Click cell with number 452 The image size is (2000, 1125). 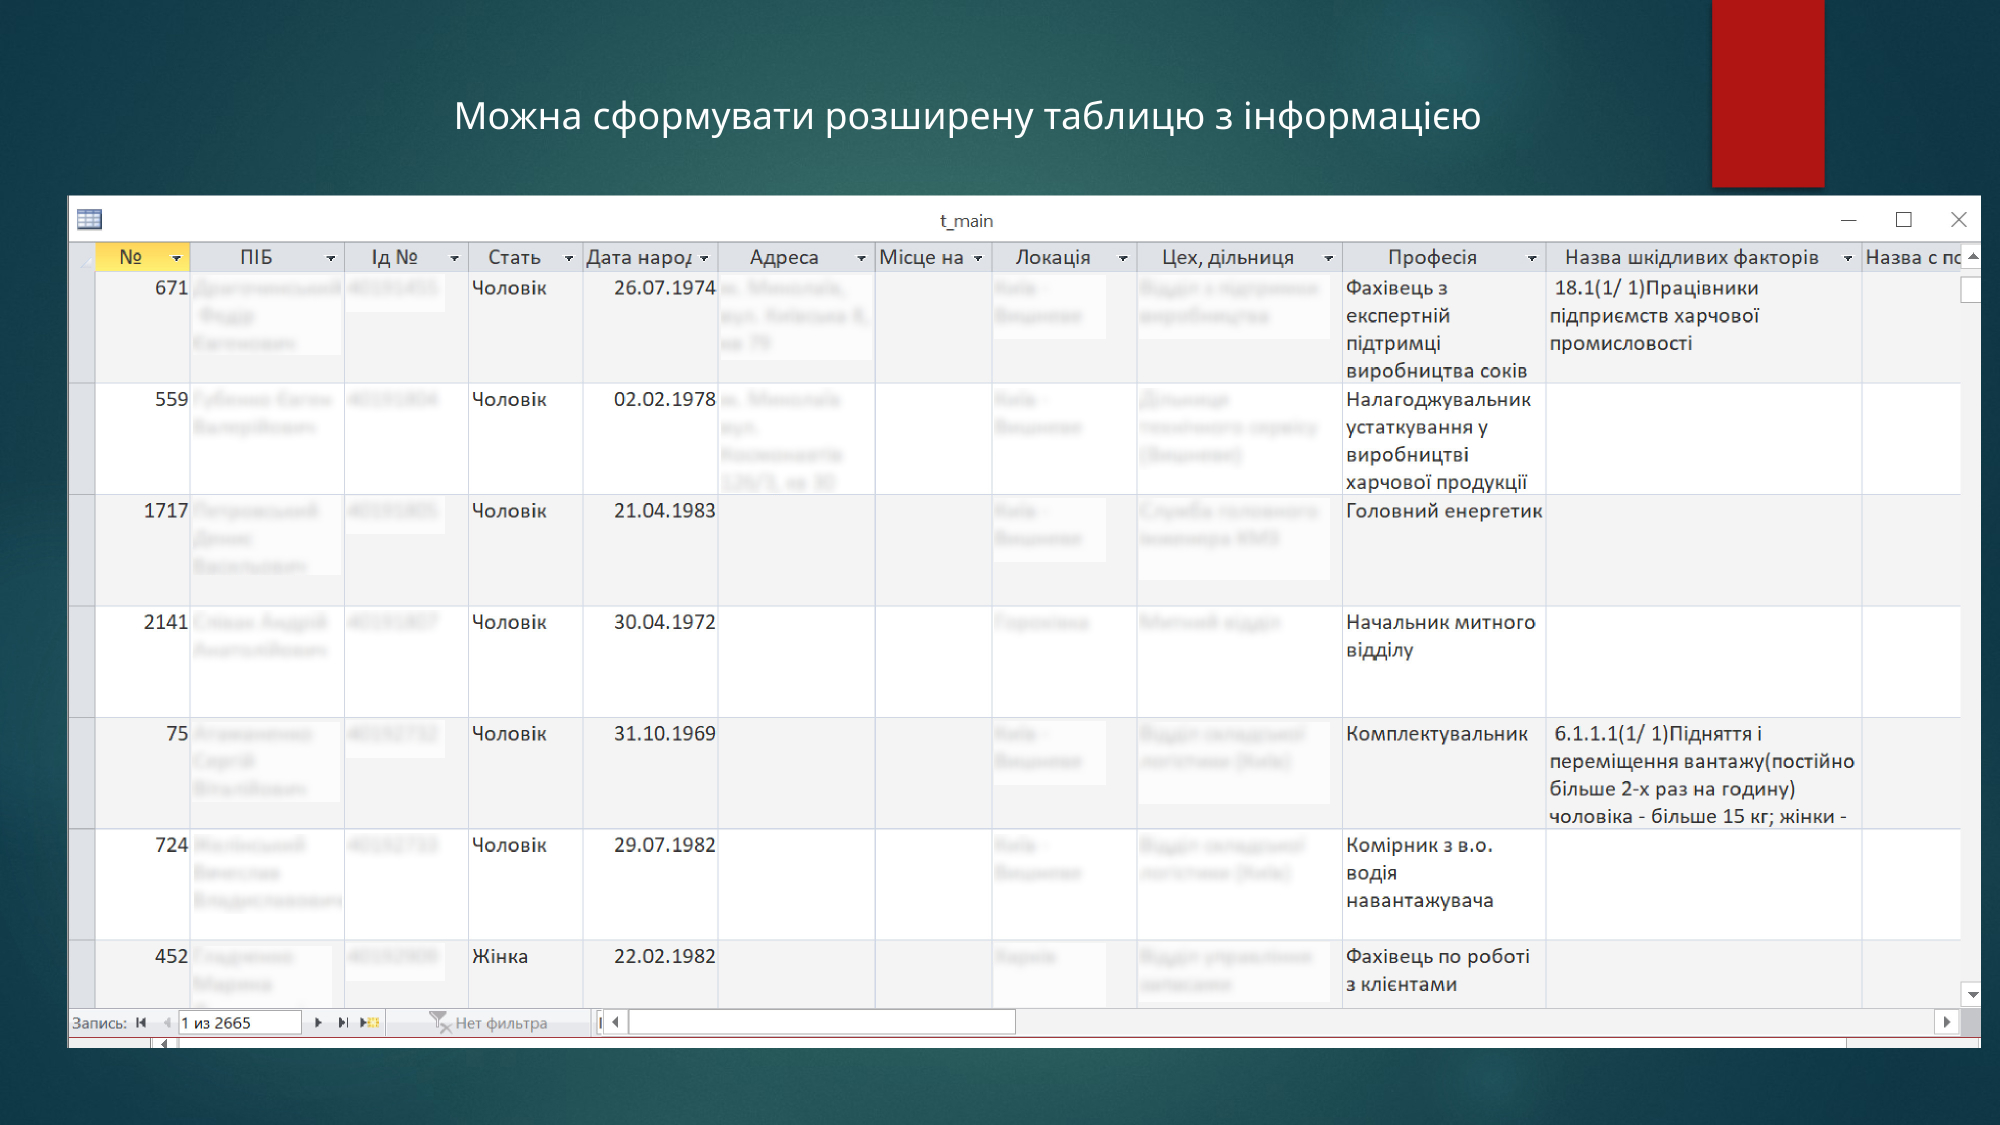click(143, 974)
